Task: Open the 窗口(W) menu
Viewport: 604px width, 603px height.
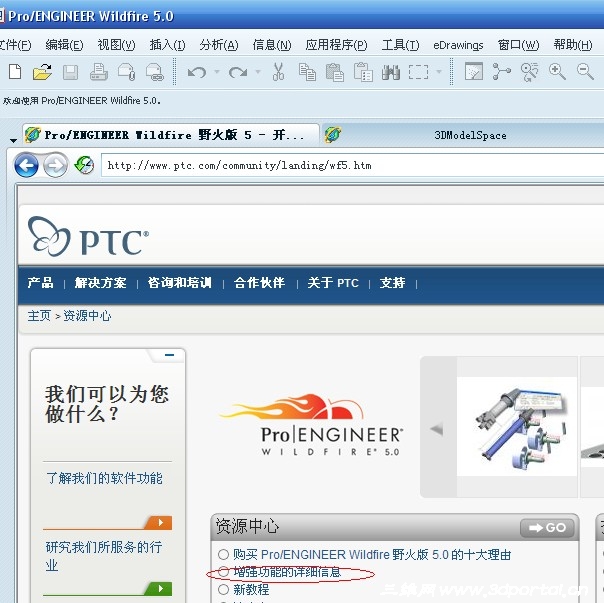Action: pyautogui.click(x=518, y=45)
